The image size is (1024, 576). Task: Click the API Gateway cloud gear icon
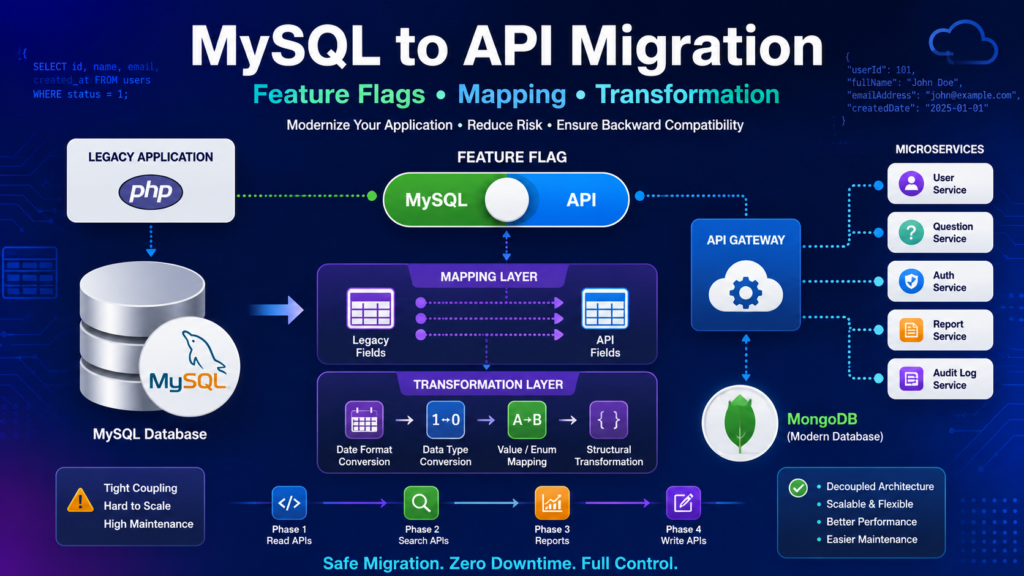click(746, 287)
